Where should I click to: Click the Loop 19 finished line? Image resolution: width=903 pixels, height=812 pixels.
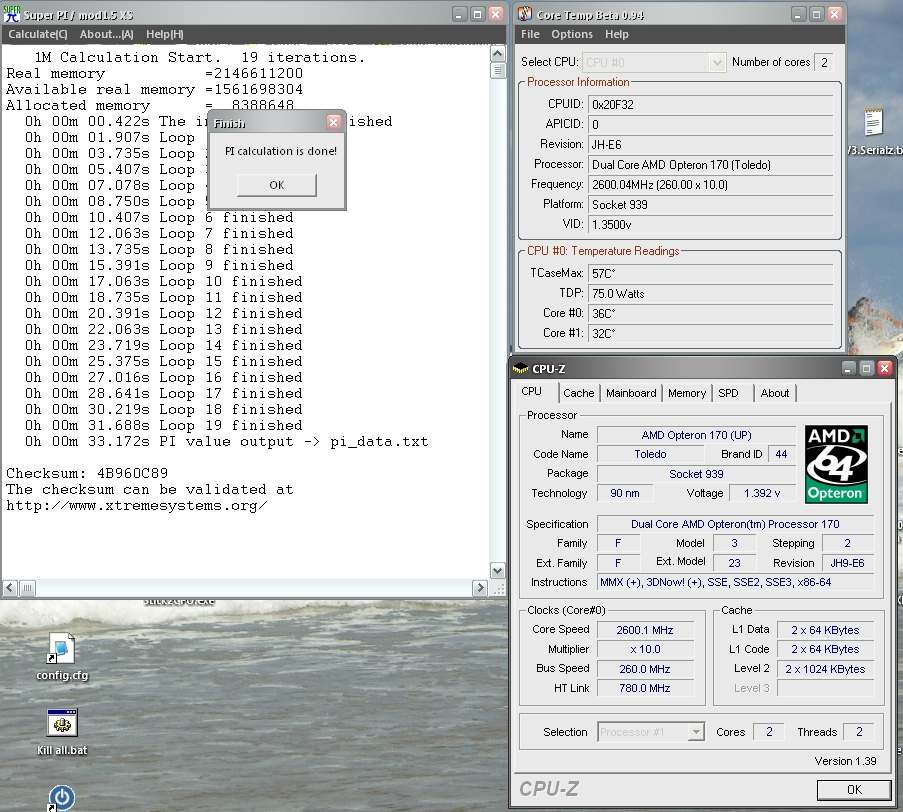coord(164,426)
